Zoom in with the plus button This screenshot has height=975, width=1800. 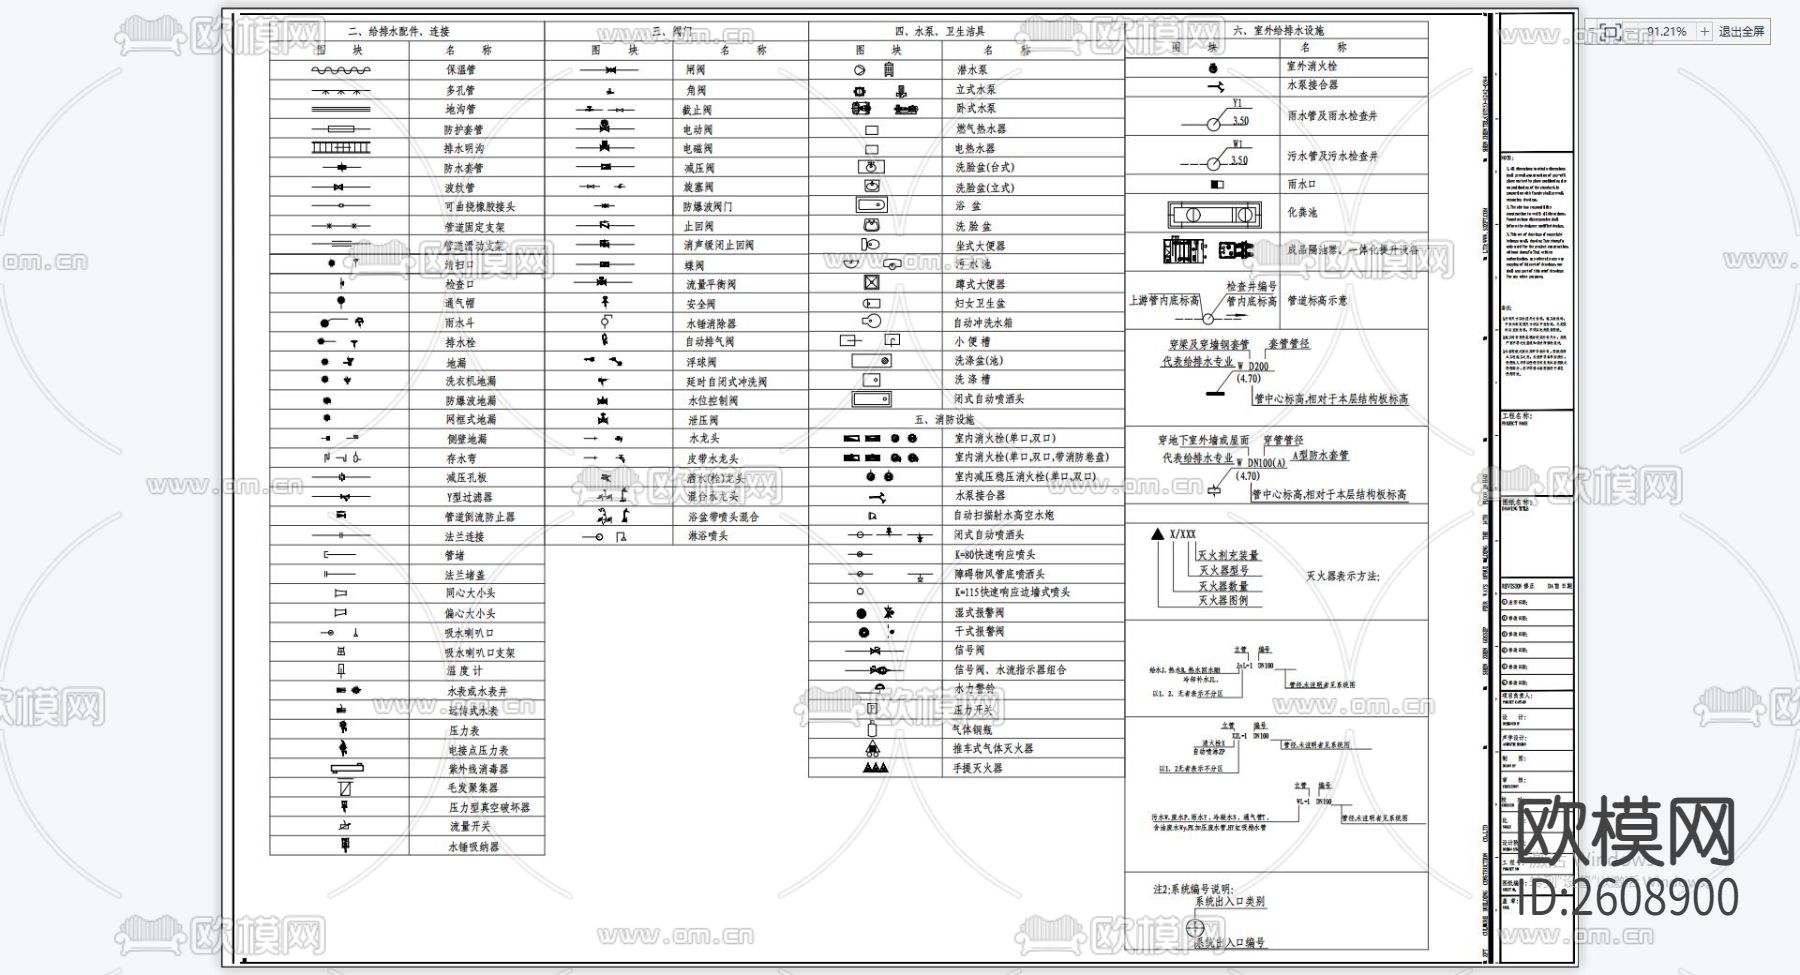coord(1705,32)
